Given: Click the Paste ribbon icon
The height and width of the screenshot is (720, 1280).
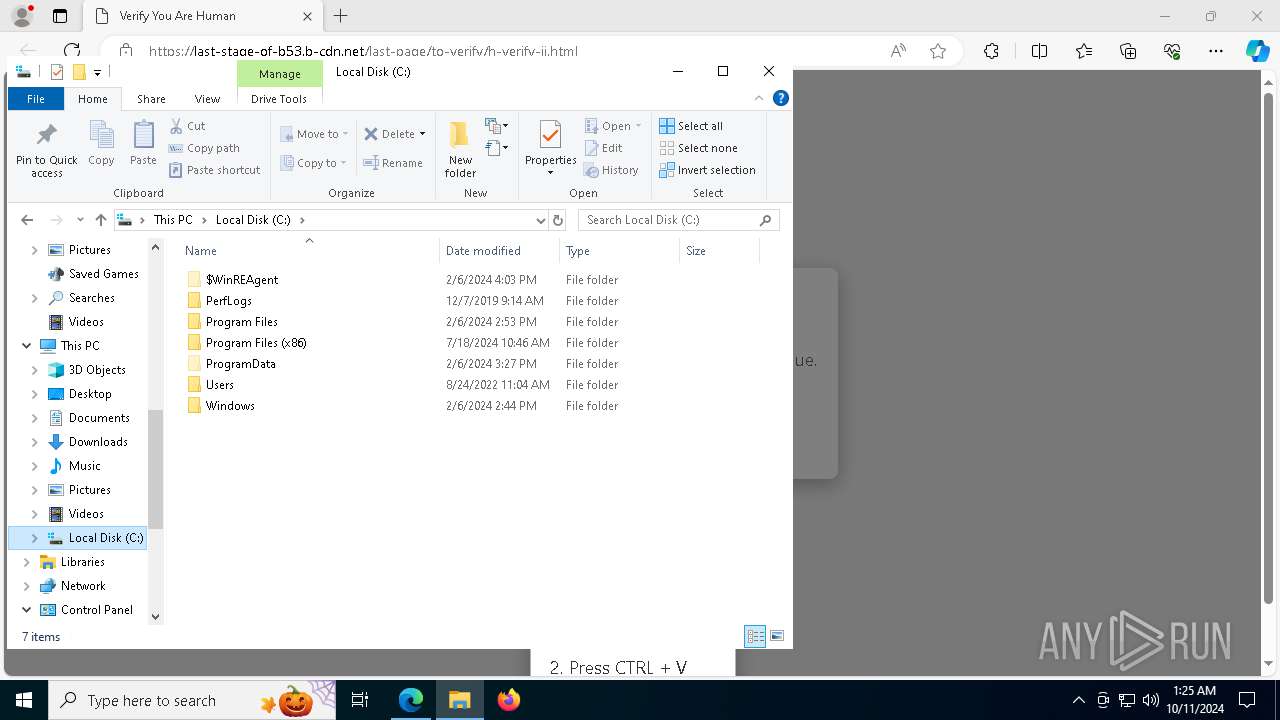Looking at the screenshot, I should click(143, 143).
